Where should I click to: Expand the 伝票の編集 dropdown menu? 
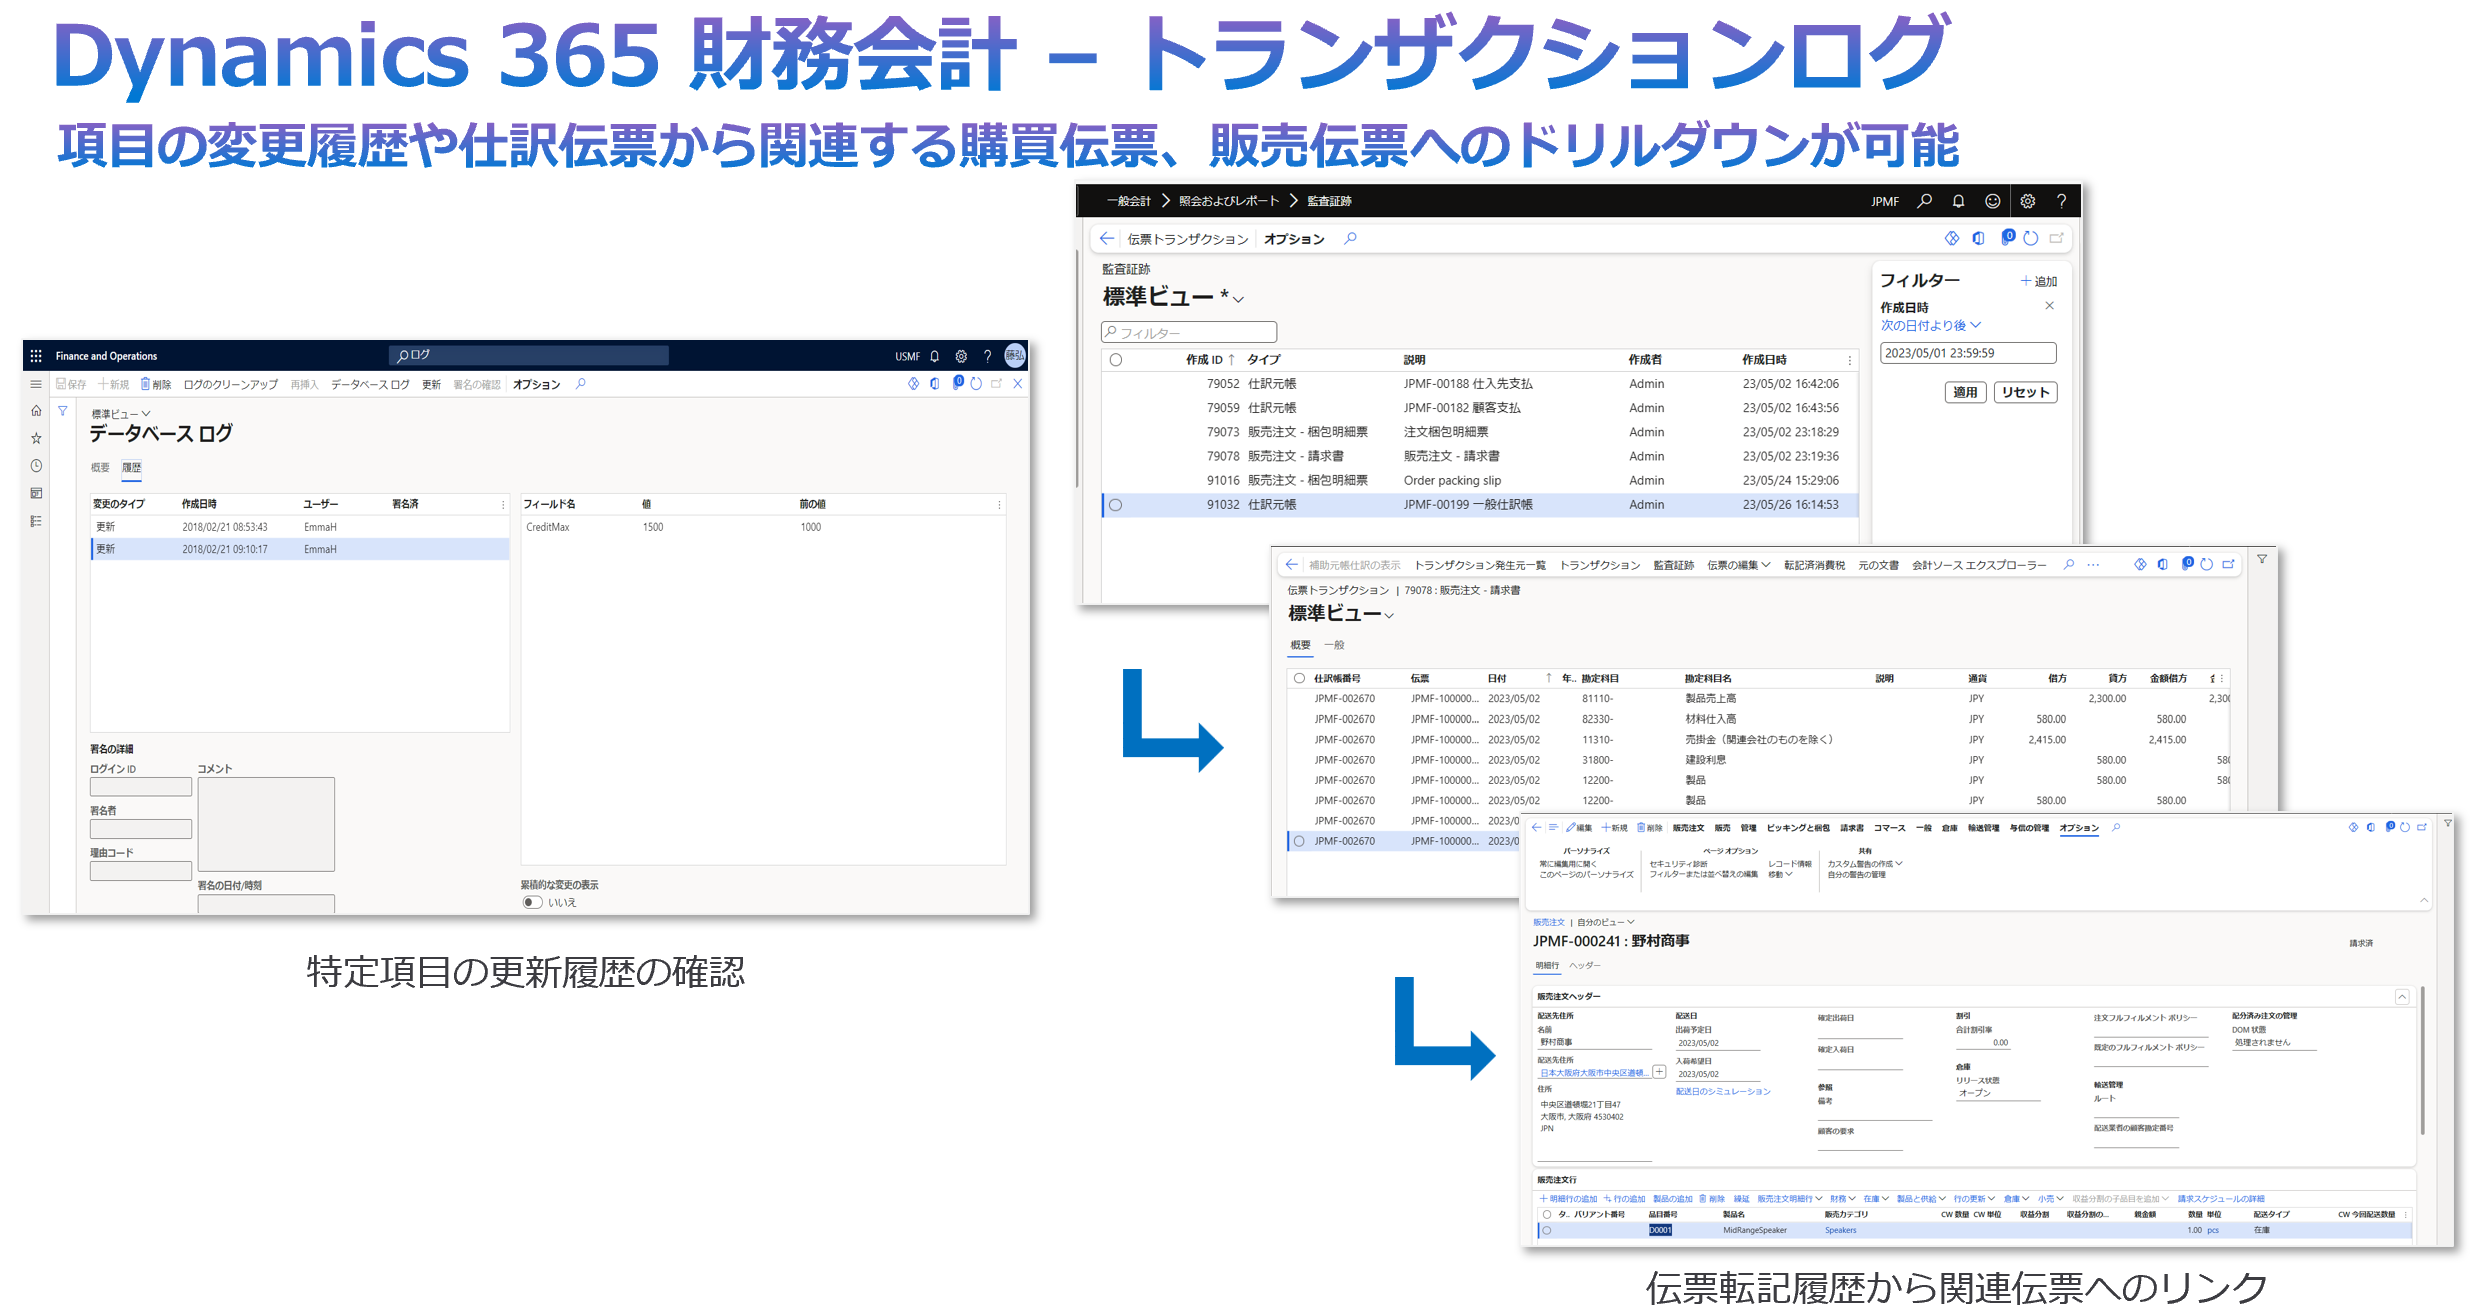coord(1740,563)
